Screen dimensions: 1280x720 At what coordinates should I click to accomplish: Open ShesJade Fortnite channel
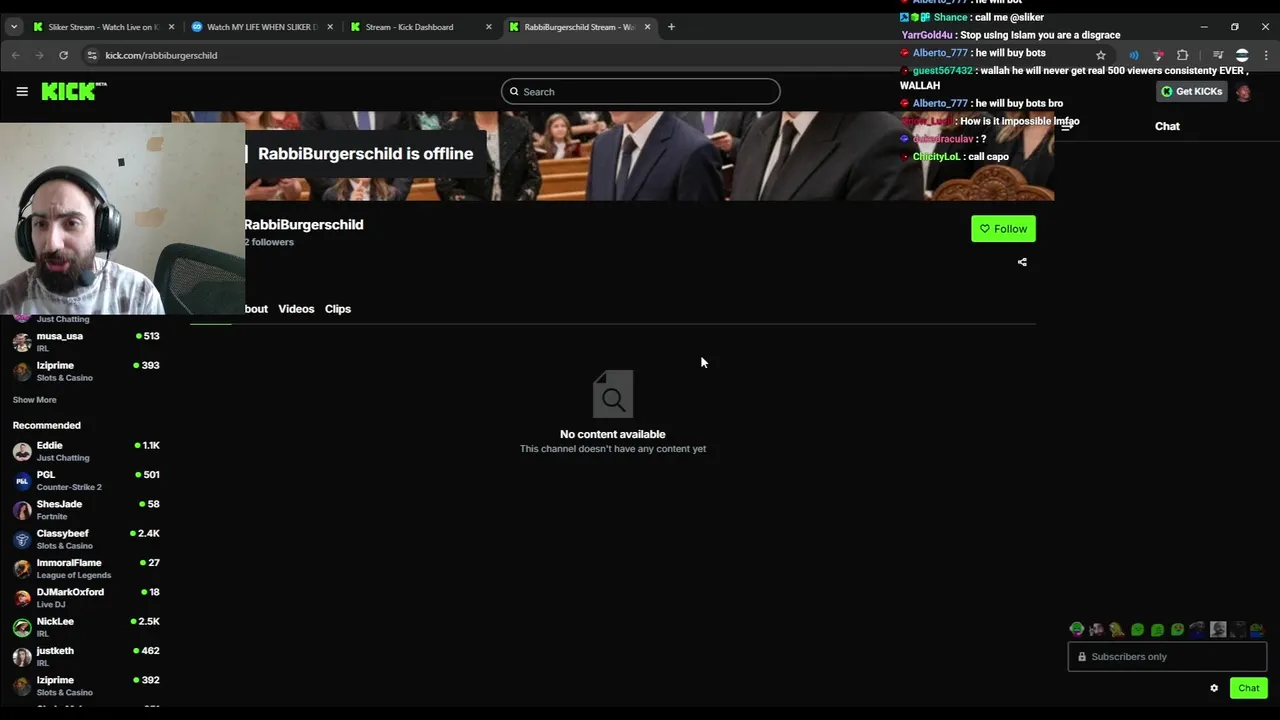(85, 510)
